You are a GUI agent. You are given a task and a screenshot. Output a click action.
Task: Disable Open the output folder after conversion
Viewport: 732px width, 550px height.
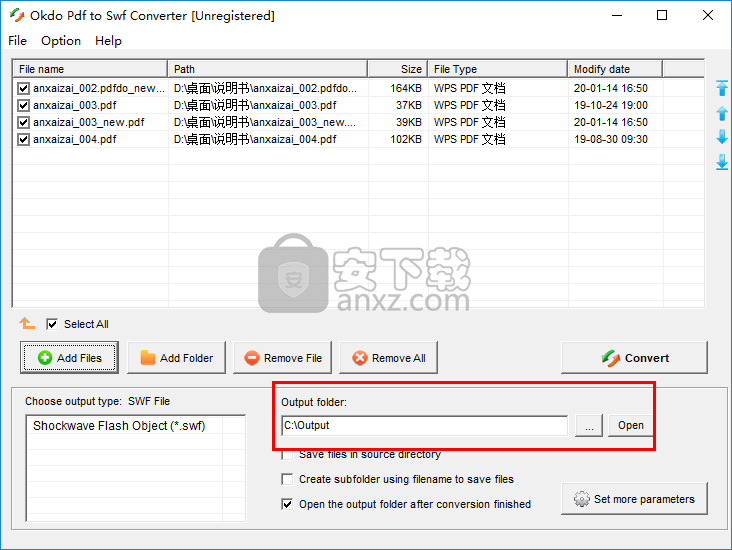(x=287, y=504)
